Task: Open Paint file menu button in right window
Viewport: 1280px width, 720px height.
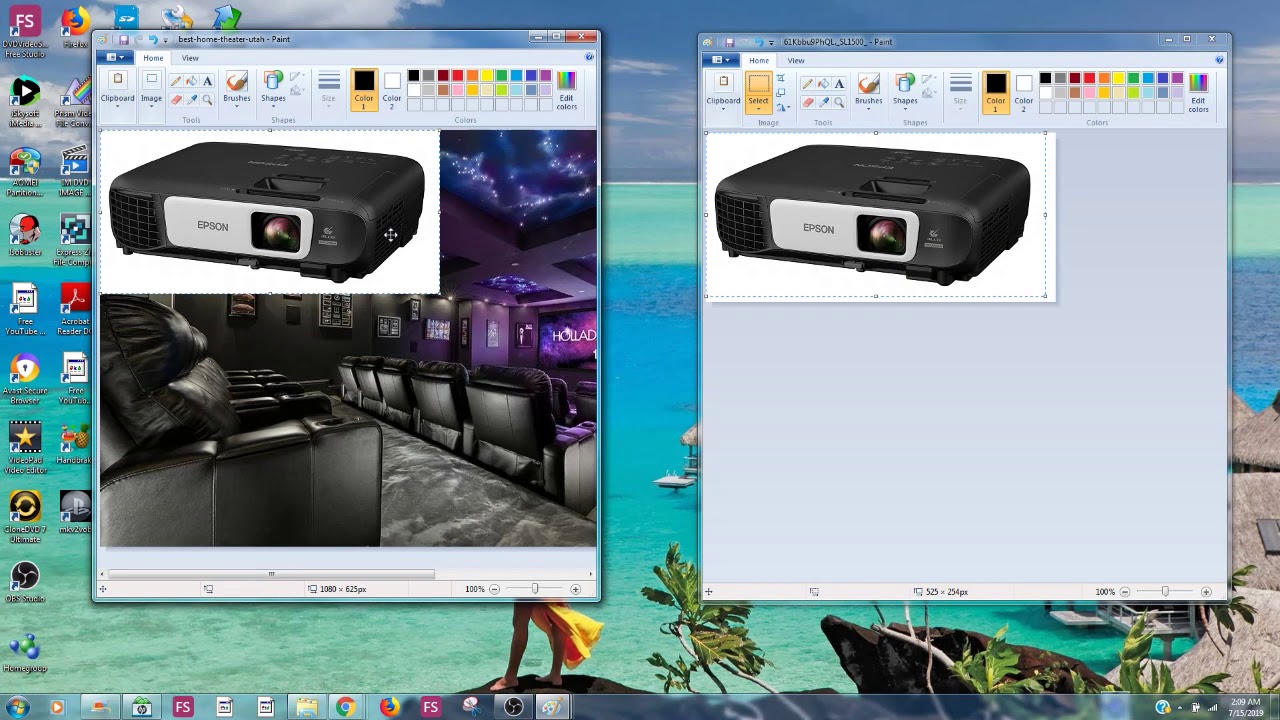Action: (720, 60)
